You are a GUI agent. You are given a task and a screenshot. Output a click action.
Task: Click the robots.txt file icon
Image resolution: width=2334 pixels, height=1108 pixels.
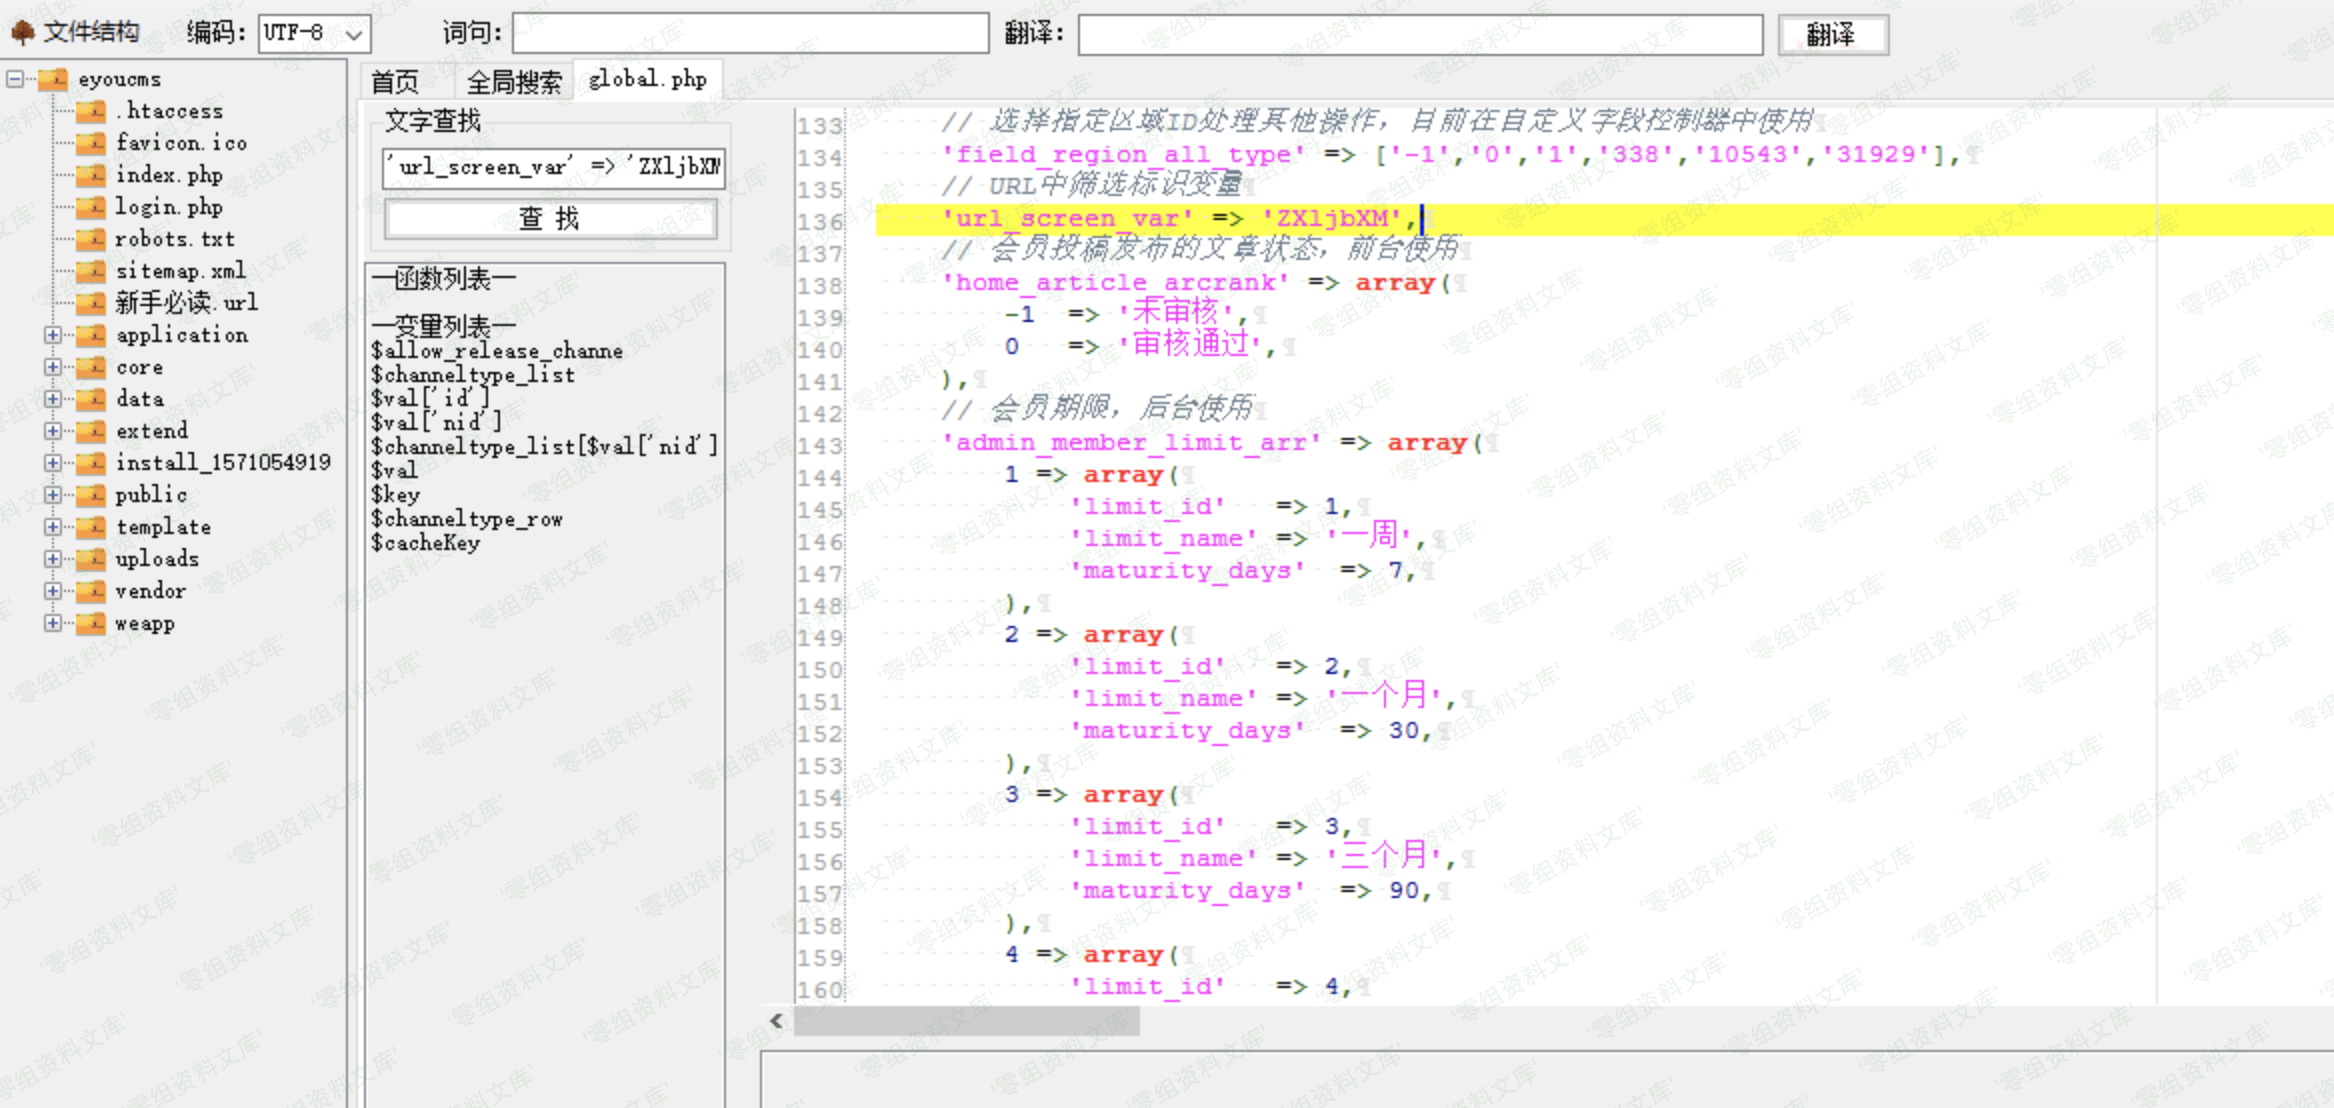click(x=91, y=239)
